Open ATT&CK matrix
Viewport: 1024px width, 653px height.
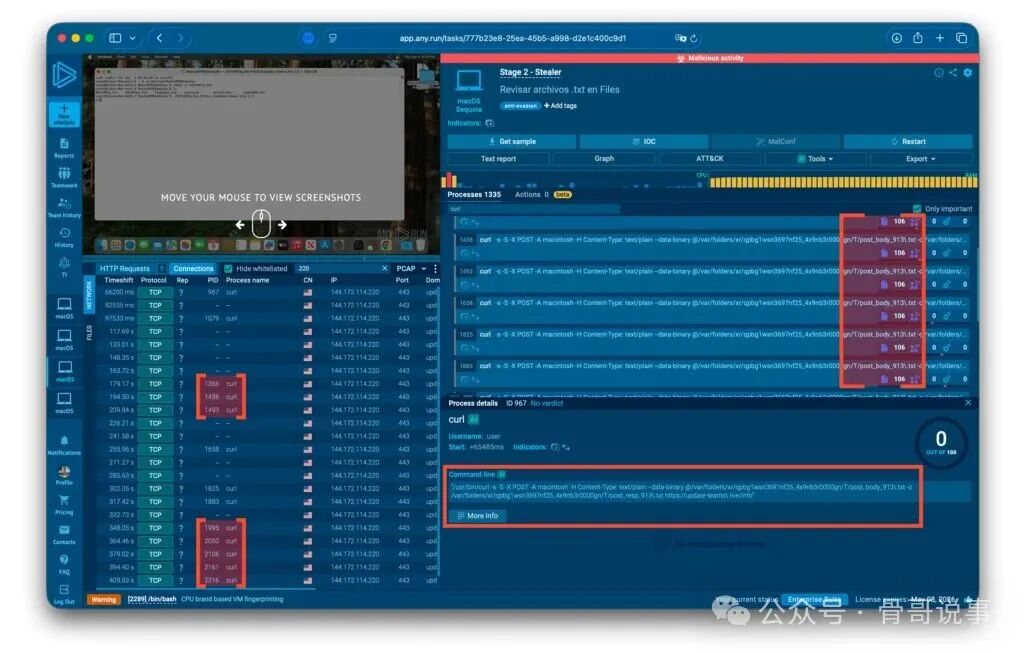(710, 159)
